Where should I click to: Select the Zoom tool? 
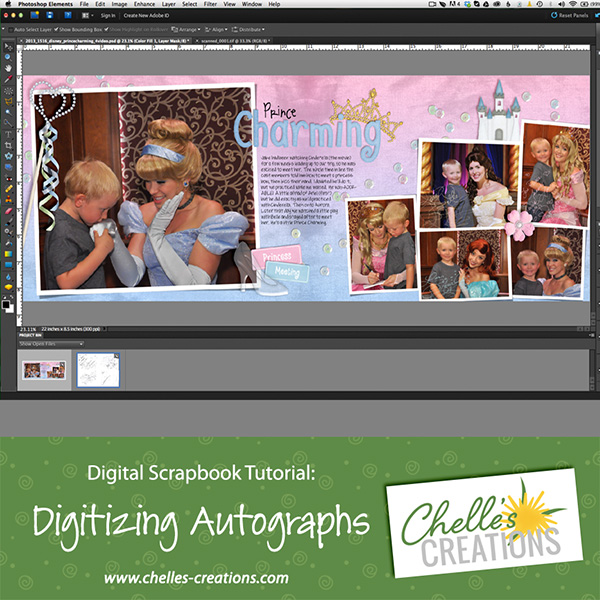8,57
